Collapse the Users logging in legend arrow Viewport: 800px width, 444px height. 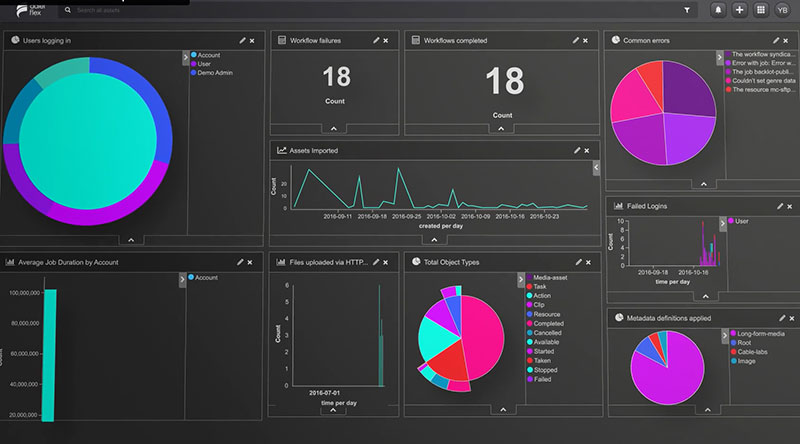click(186, 58)
